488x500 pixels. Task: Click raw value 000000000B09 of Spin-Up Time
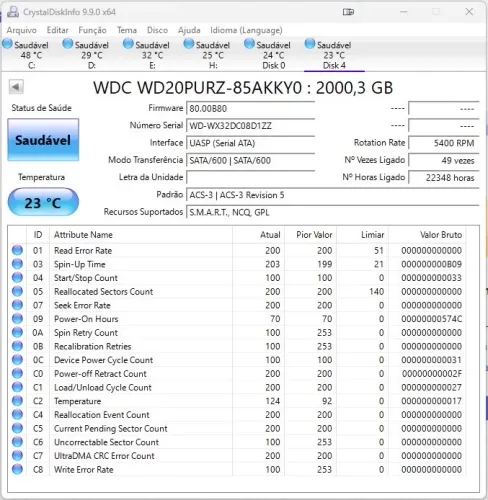432,264
